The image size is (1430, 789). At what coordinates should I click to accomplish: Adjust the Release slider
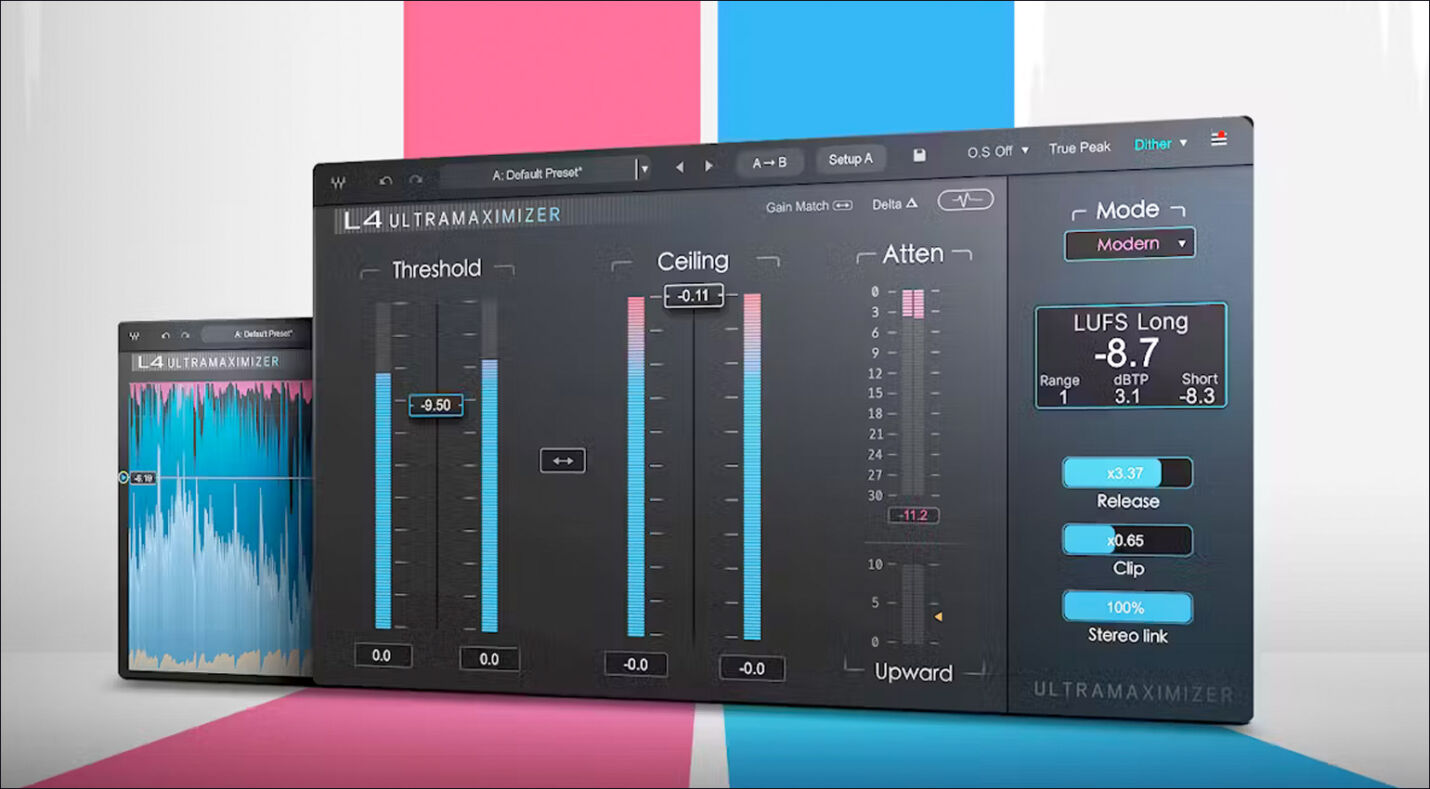(x=1127, y=473)
